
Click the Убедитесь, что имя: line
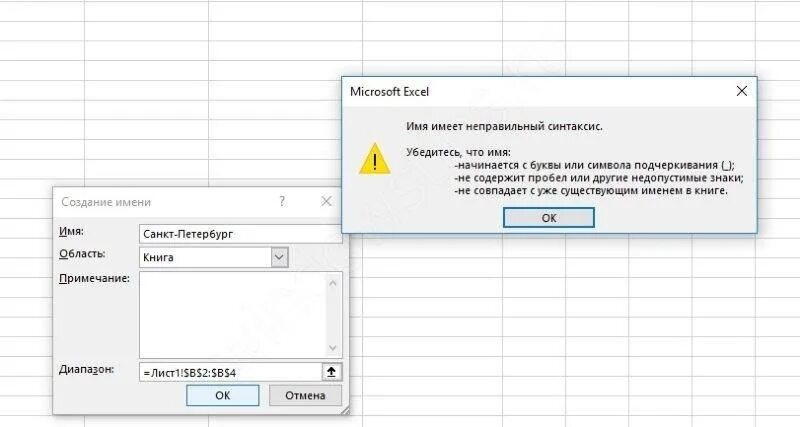pyautogui.click(x=458, y=153)
